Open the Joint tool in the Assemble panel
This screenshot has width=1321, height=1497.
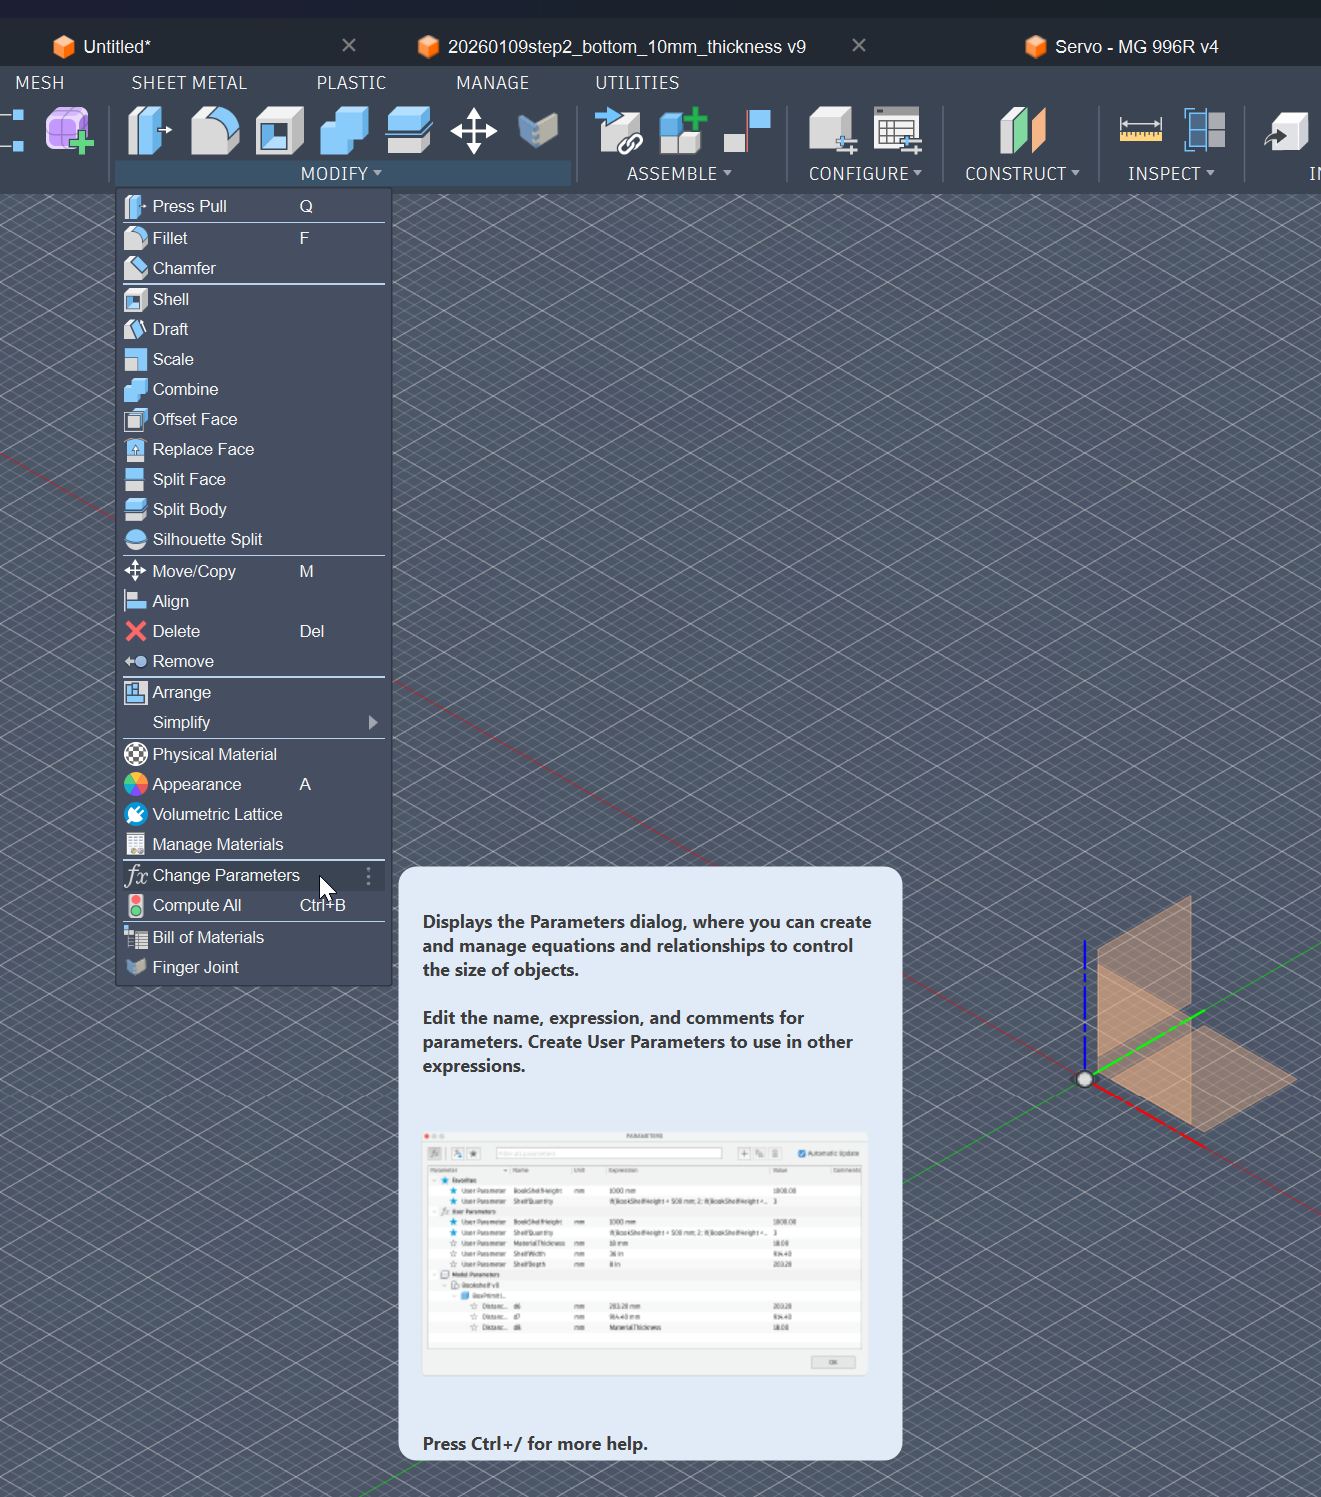click(619, 131)
